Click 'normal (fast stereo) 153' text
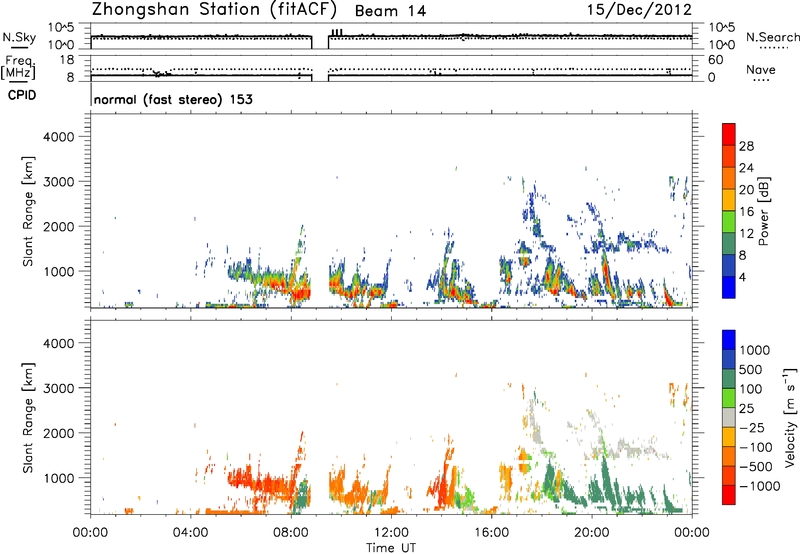The width and height of the screenshot is (800, 554). click(x=173, y=99)
